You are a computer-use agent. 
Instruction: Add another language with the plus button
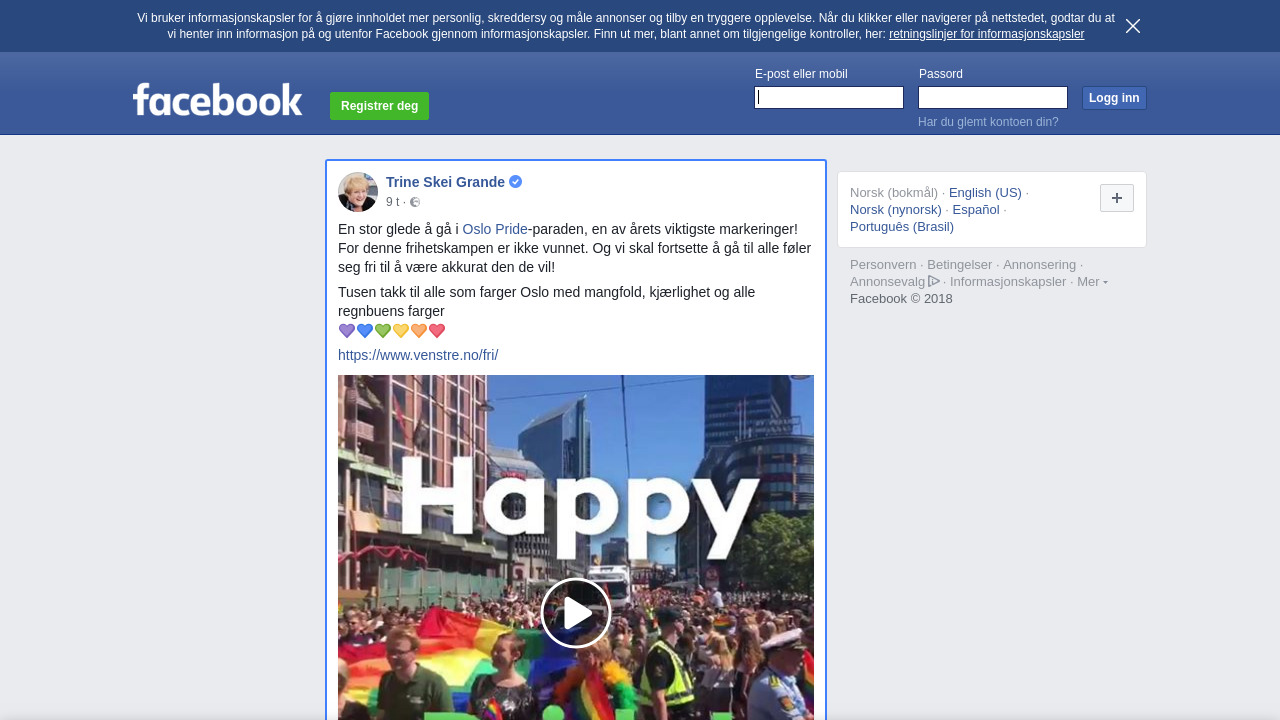click(1117, 198)
